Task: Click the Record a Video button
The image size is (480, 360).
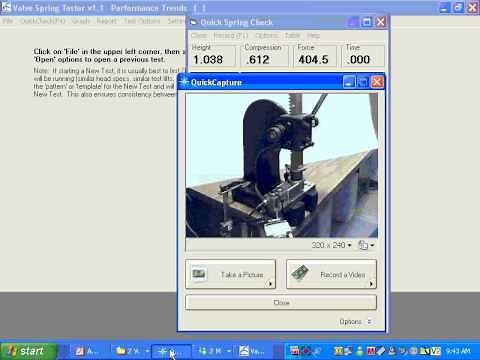Action: 331,274
